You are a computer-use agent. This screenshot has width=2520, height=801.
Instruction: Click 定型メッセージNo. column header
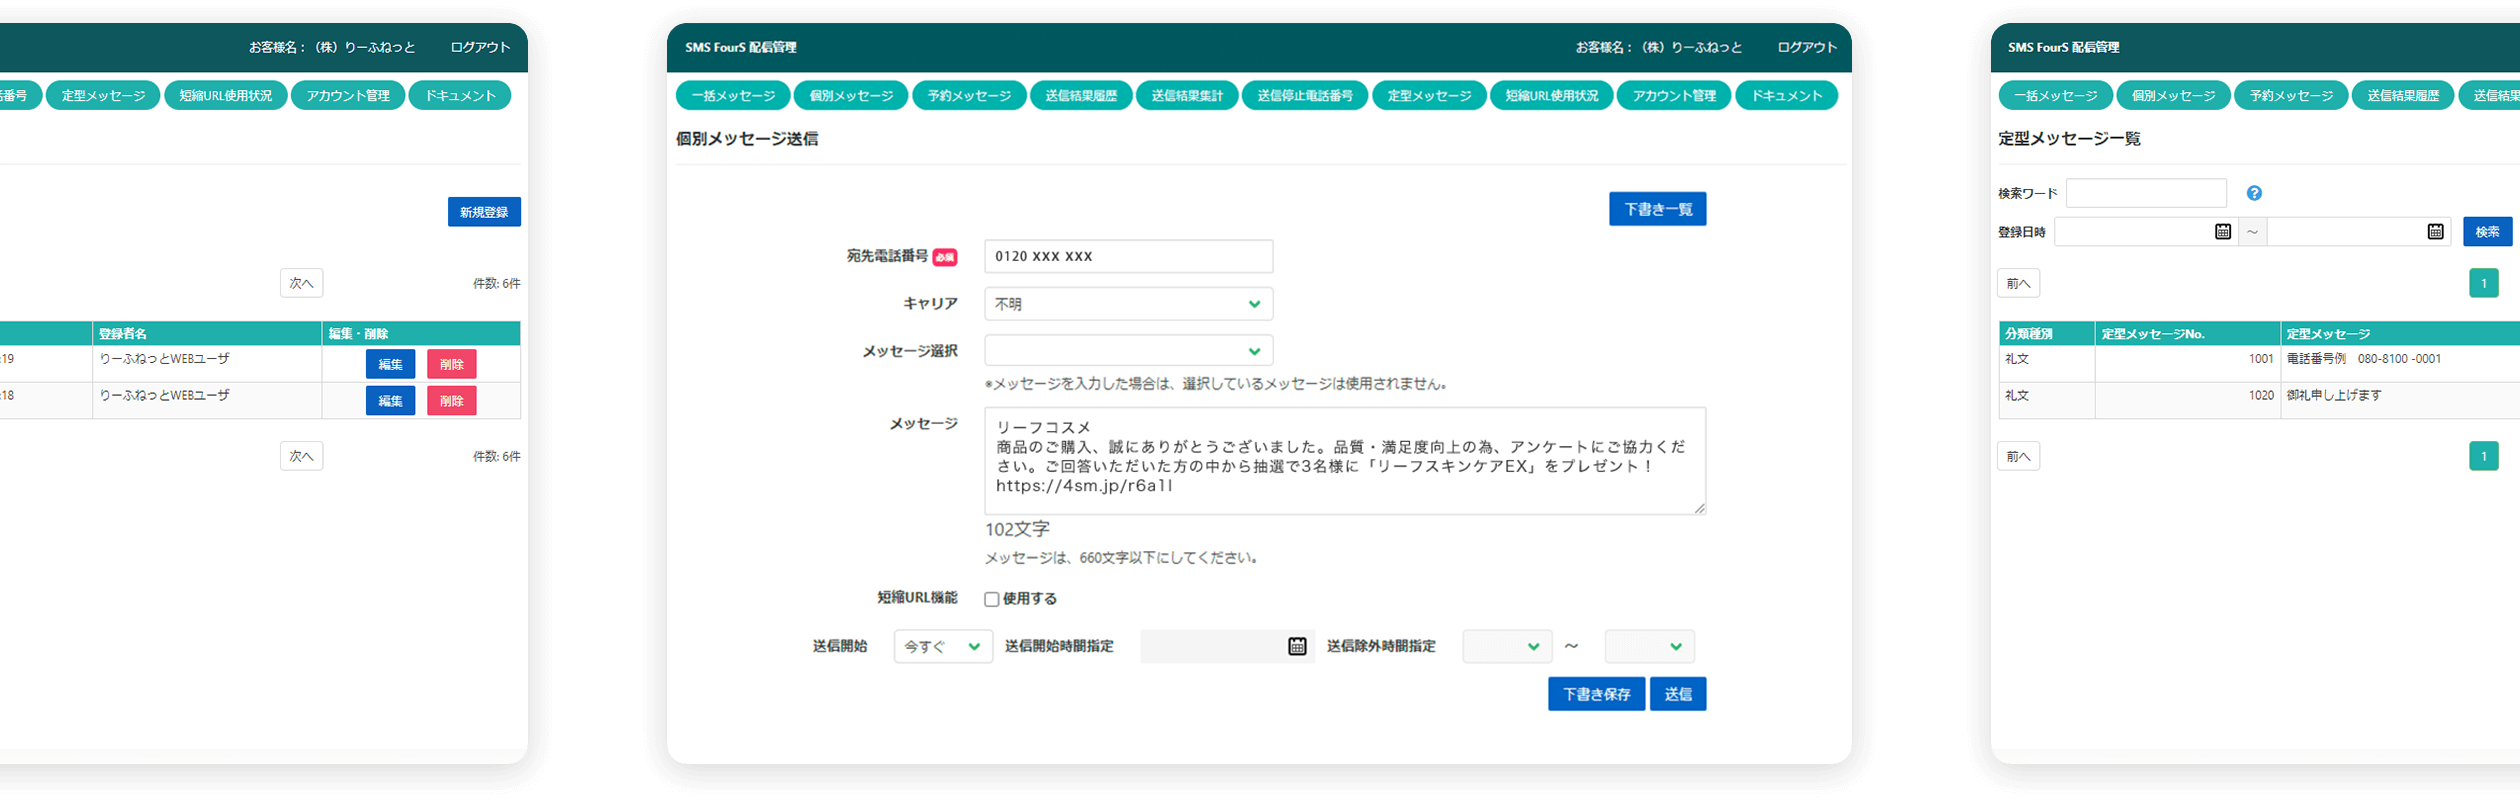pyautogui.click(x=2187, y=333)
